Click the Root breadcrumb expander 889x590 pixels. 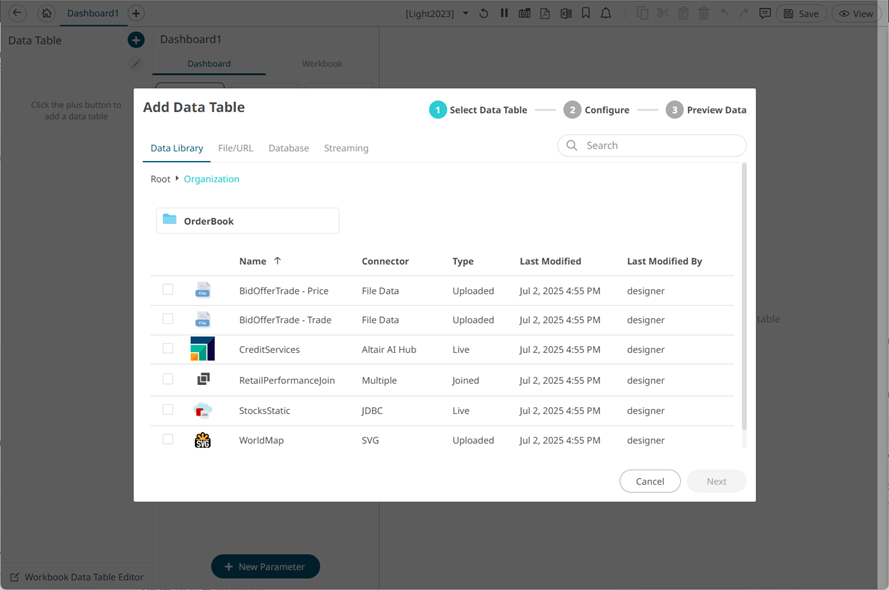tap(177, 179)
